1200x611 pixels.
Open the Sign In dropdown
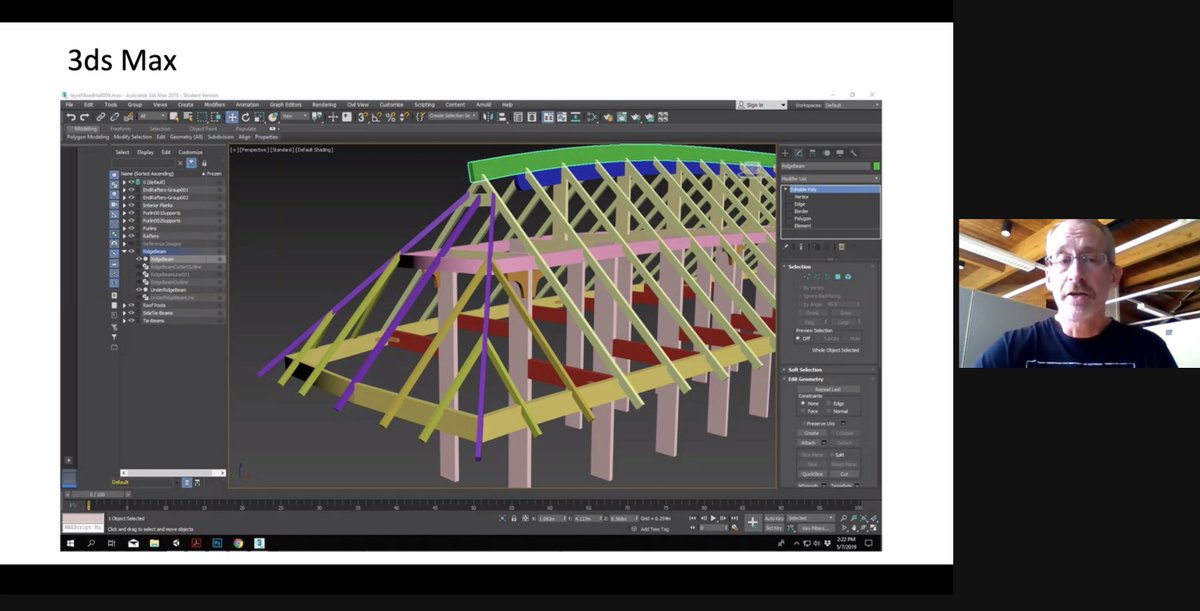pyautogui.click(x=762, y=104)
